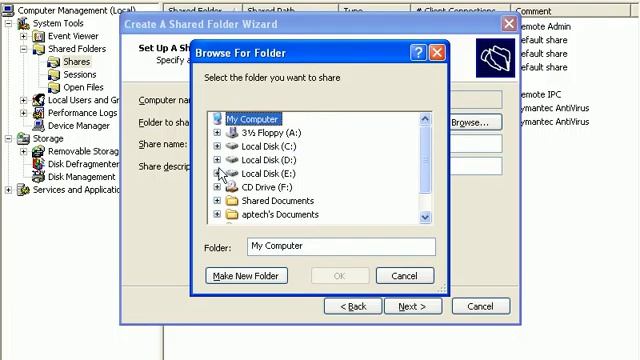Click the wizard's bottom Cancel button

coord(481,307)
